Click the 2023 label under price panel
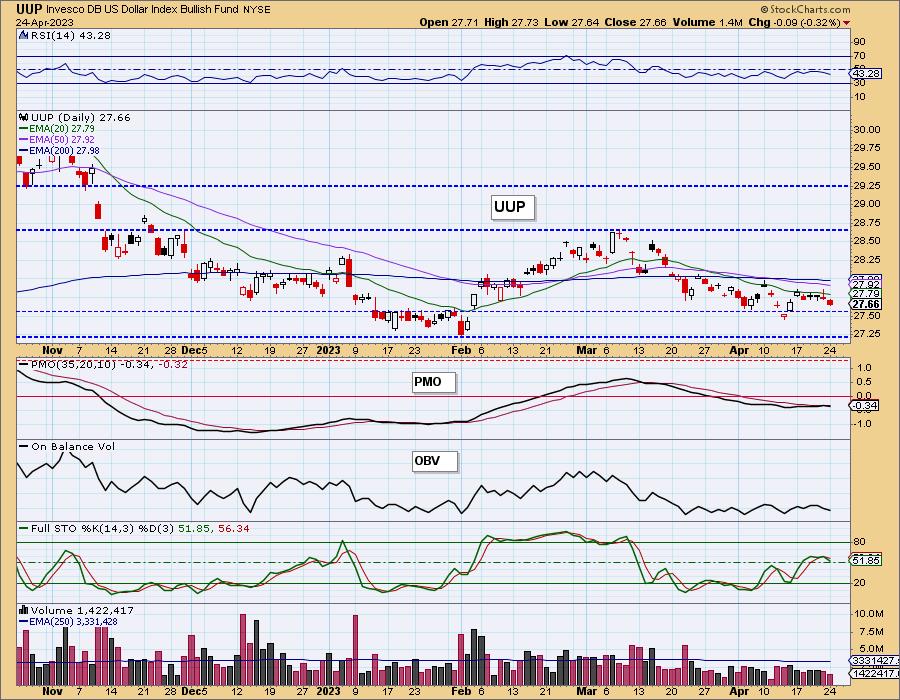This screenshot has width=900, height=700. point(329,350)
